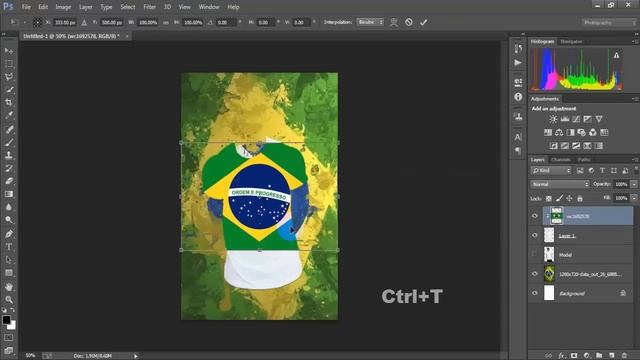
Task: Close the Untitled-1 document tab
Action: coord(127,36)
